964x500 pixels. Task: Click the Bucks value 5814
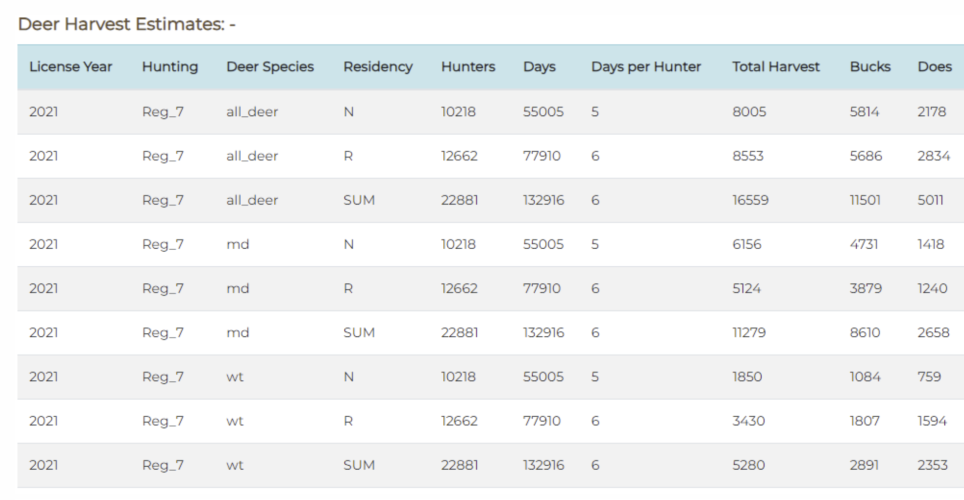coord(864,112)
